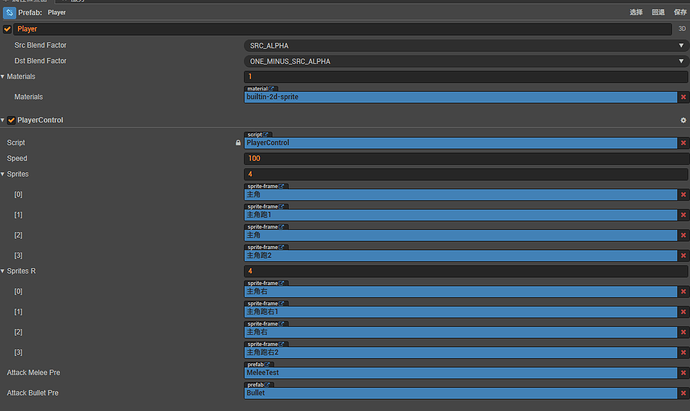Open the PlayerControl component settings gear
This screenshot has width=690, height=411.
tap(683, 120)
